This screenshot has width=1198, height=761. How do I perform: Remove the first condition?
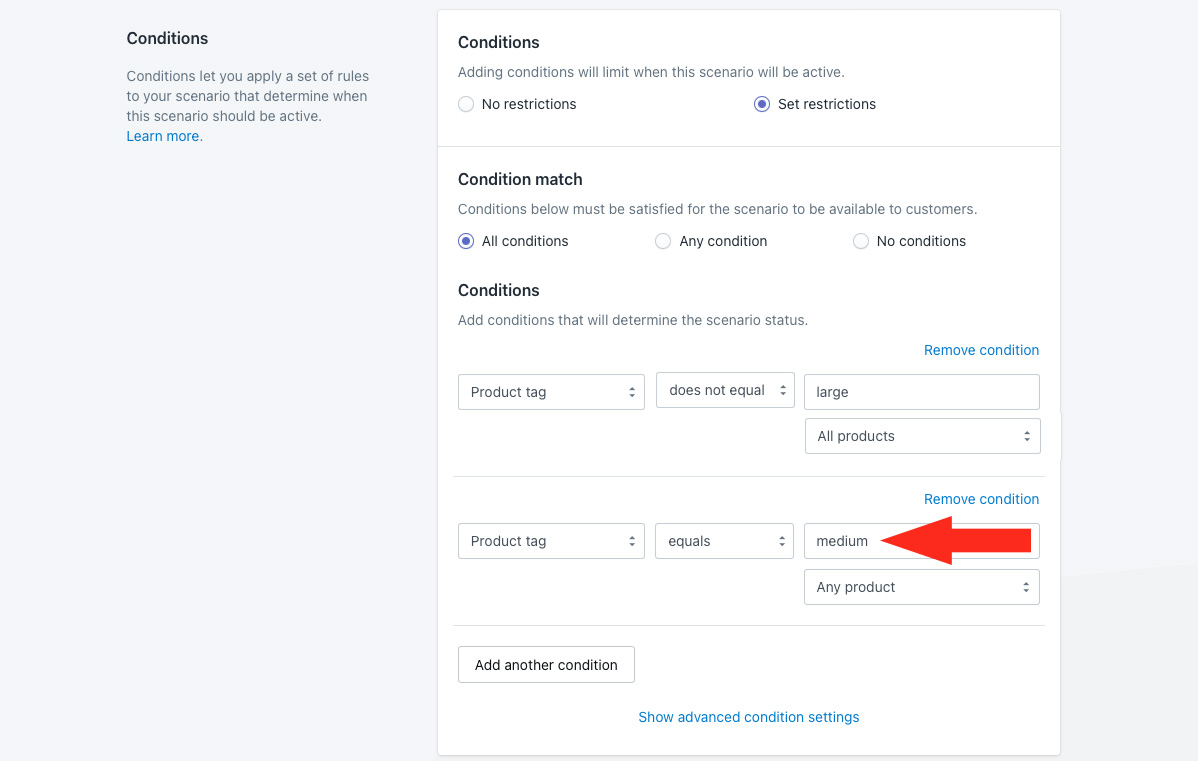click(981, 350)
